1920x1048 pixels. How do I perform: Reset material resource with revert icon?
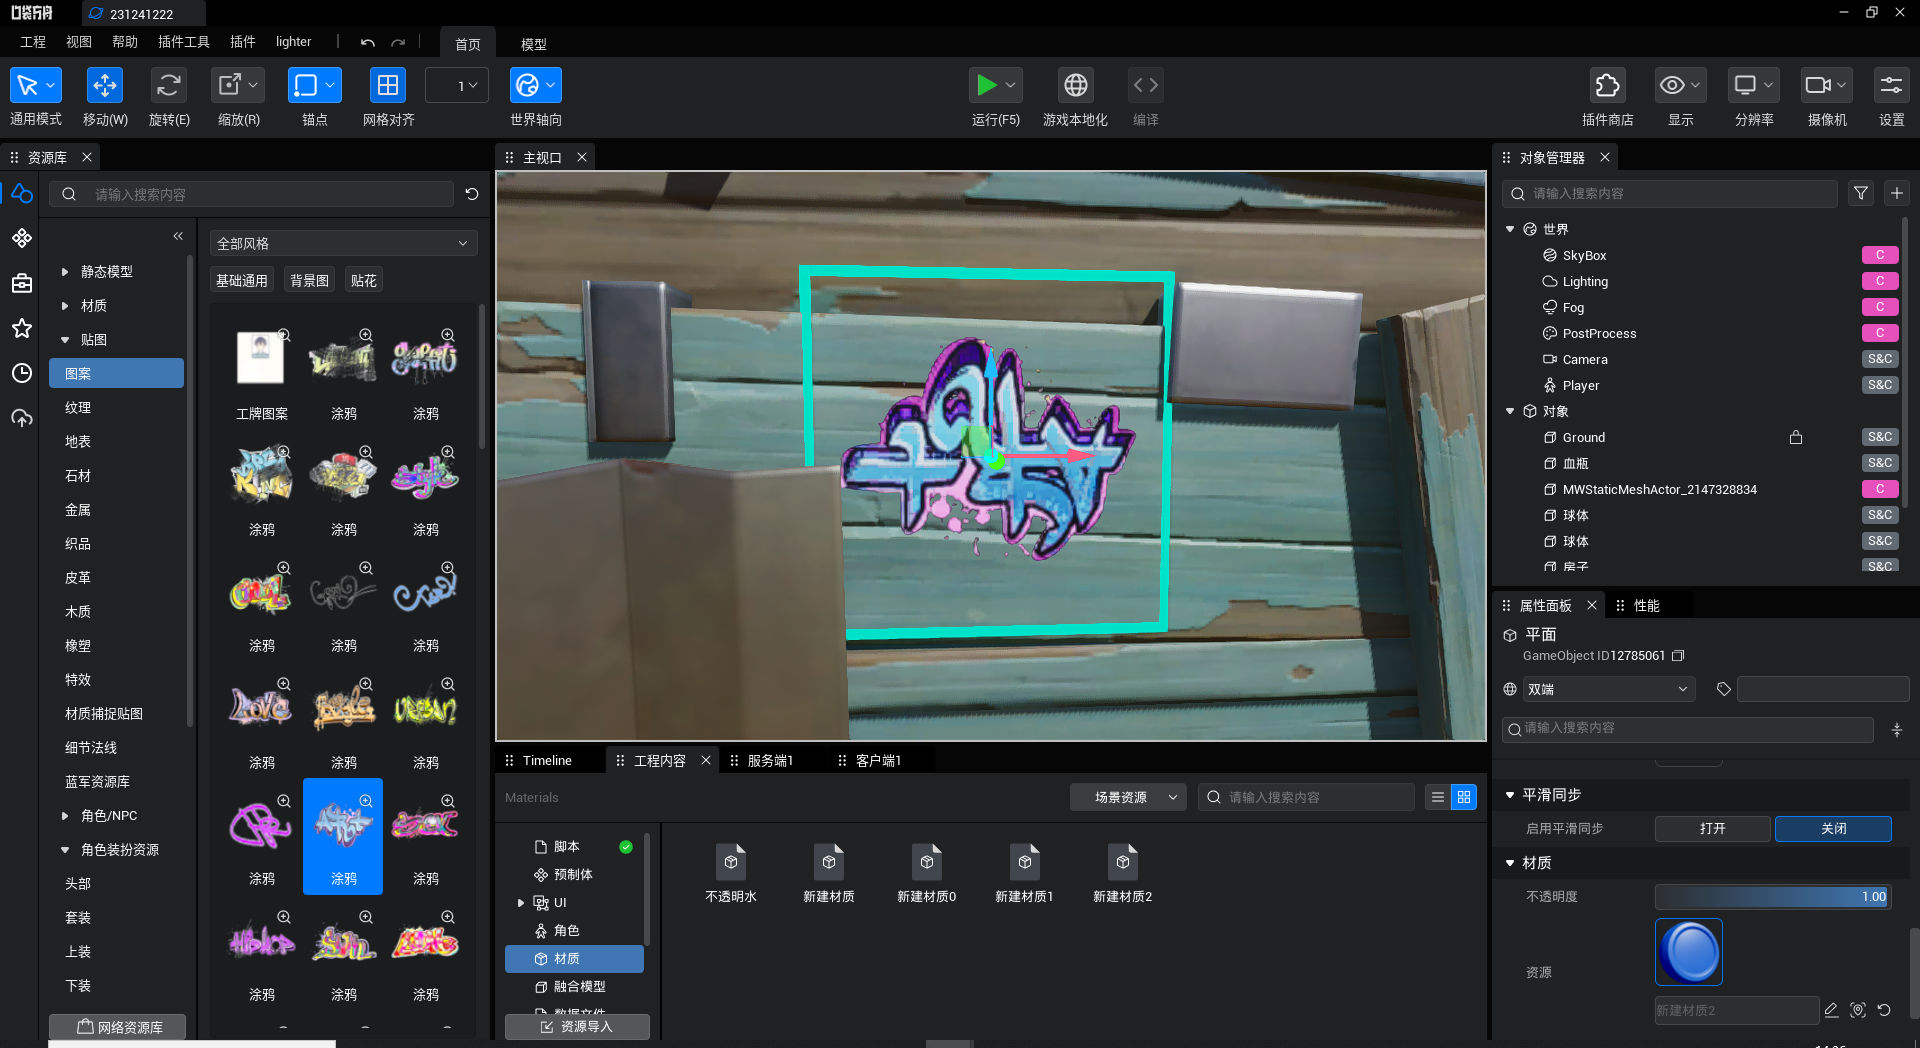pos(1885,1010)
